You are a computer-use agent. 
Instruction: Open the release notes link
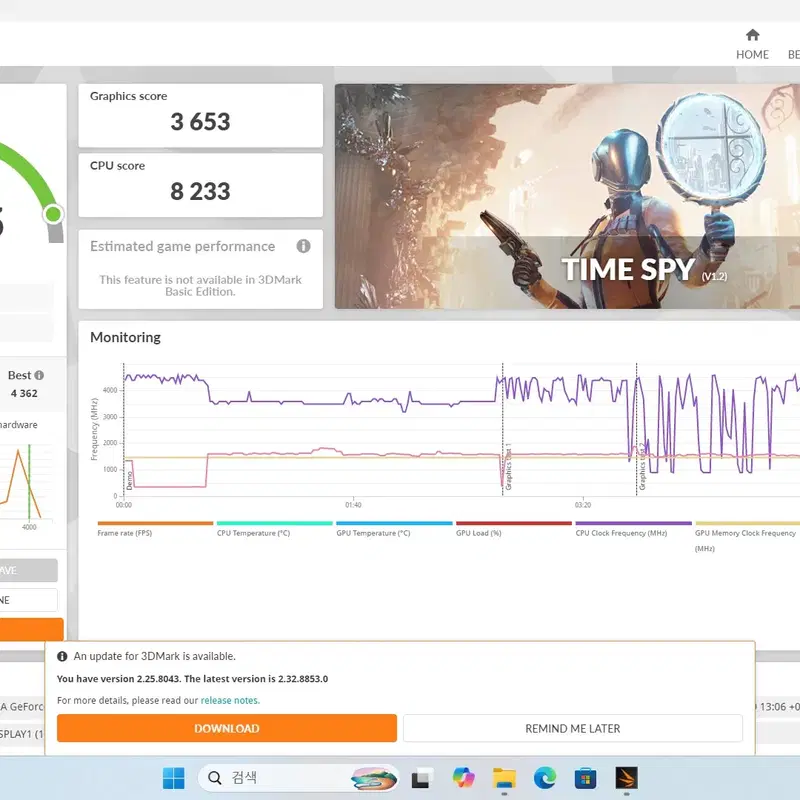coord(230,701)
